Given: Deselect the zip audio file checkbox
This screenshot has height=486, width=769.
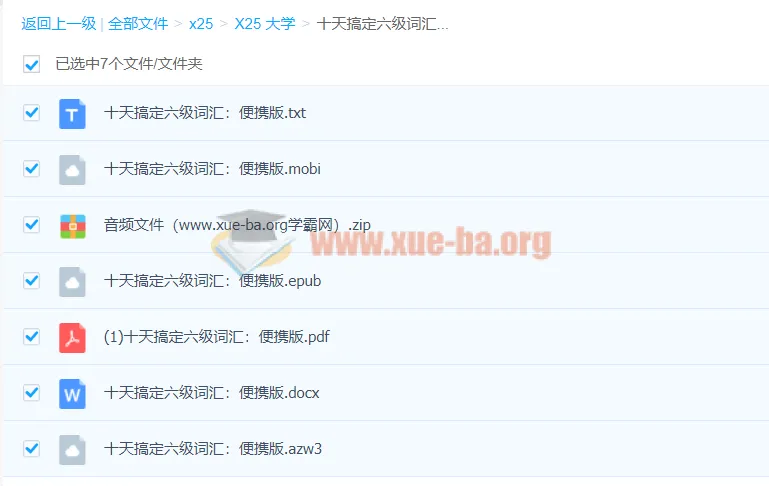Looking at the screenshot, I should 31,225.
